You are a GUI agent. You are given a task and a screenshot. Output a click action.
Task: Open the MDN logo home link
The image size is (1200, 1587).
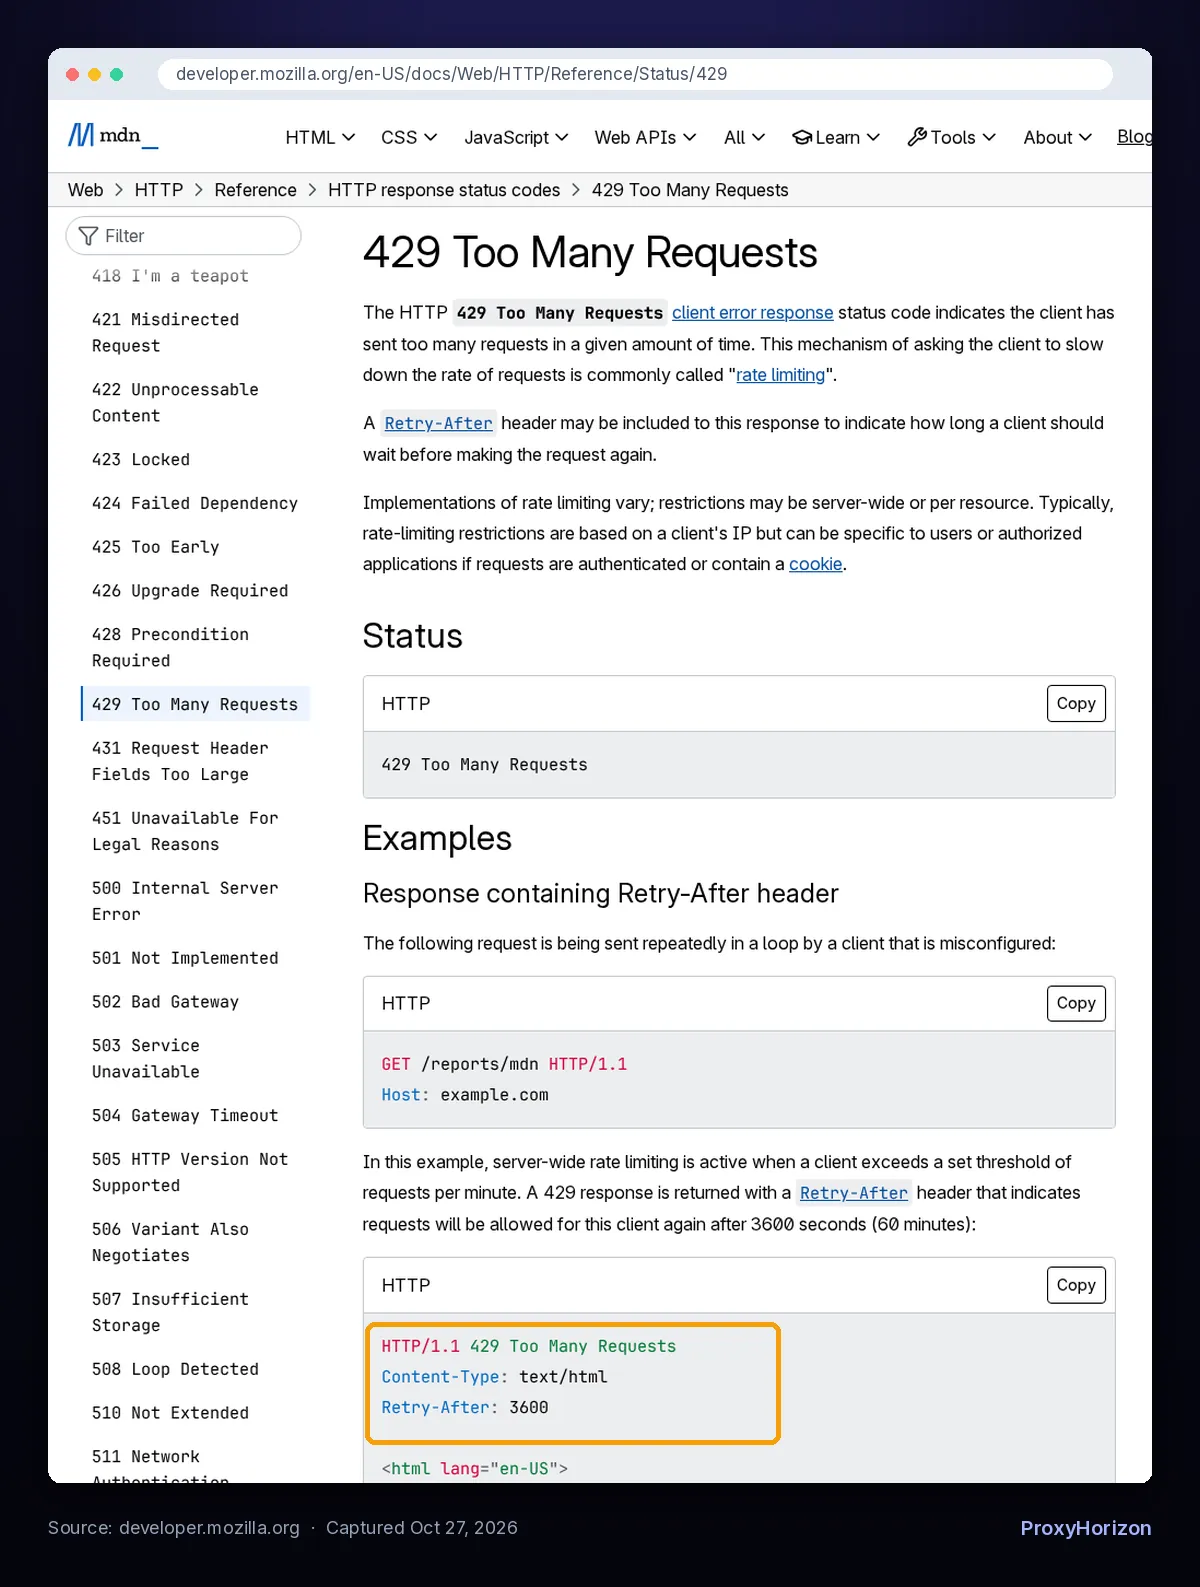pyautogui.click(x=112, y=135)
